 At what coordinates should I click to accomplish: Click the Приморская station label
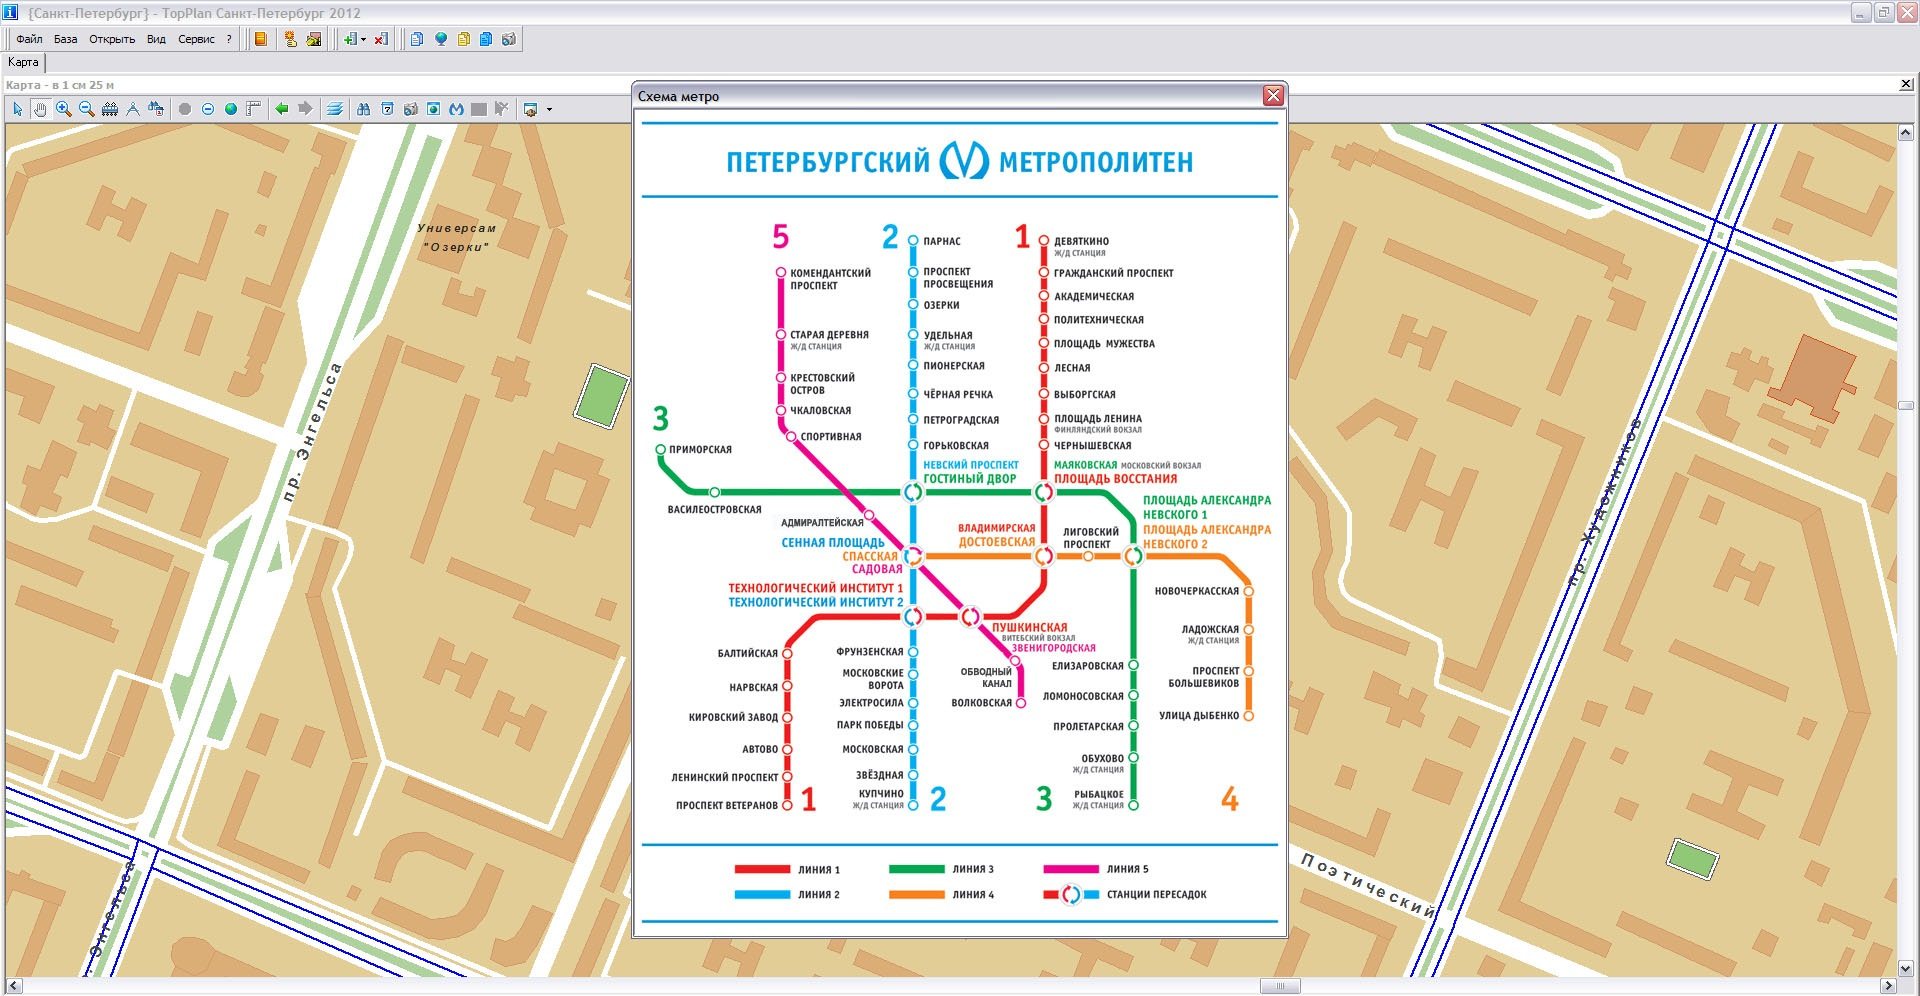pos(700,450)
